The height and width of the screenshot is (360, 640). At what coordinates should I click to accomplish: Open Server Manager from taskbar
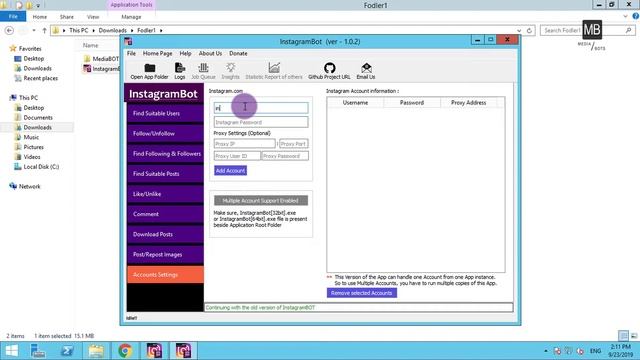click(38, 351)
